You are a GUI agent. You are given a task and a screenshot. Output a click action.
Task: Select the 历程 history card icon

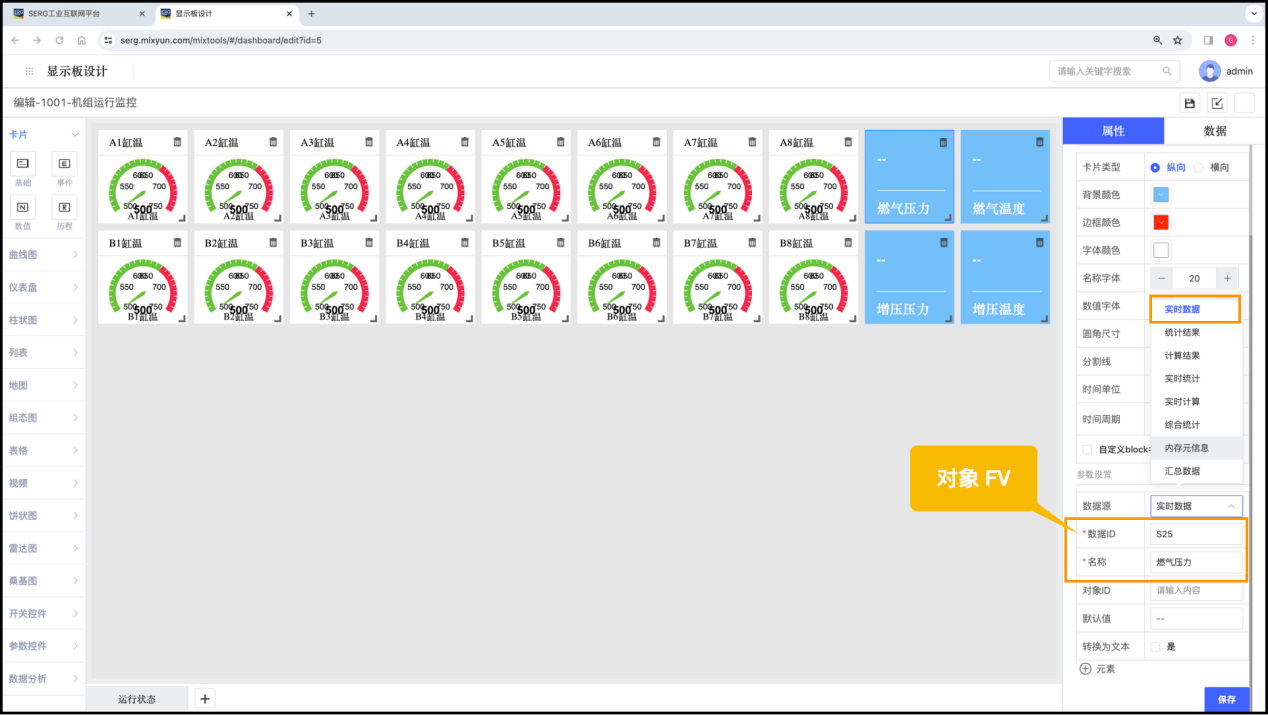(64, 207)
